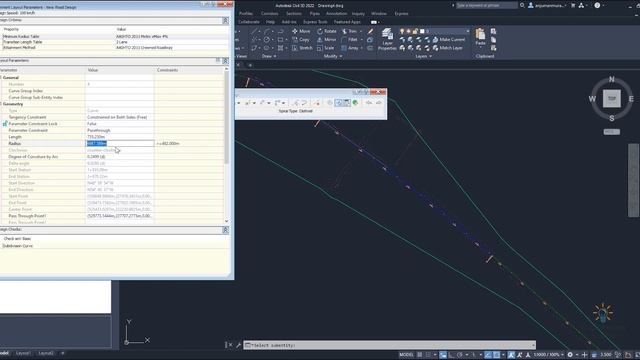640x360 pixels.
Task: Select the Fillet tool
Action: pos(349,40)
